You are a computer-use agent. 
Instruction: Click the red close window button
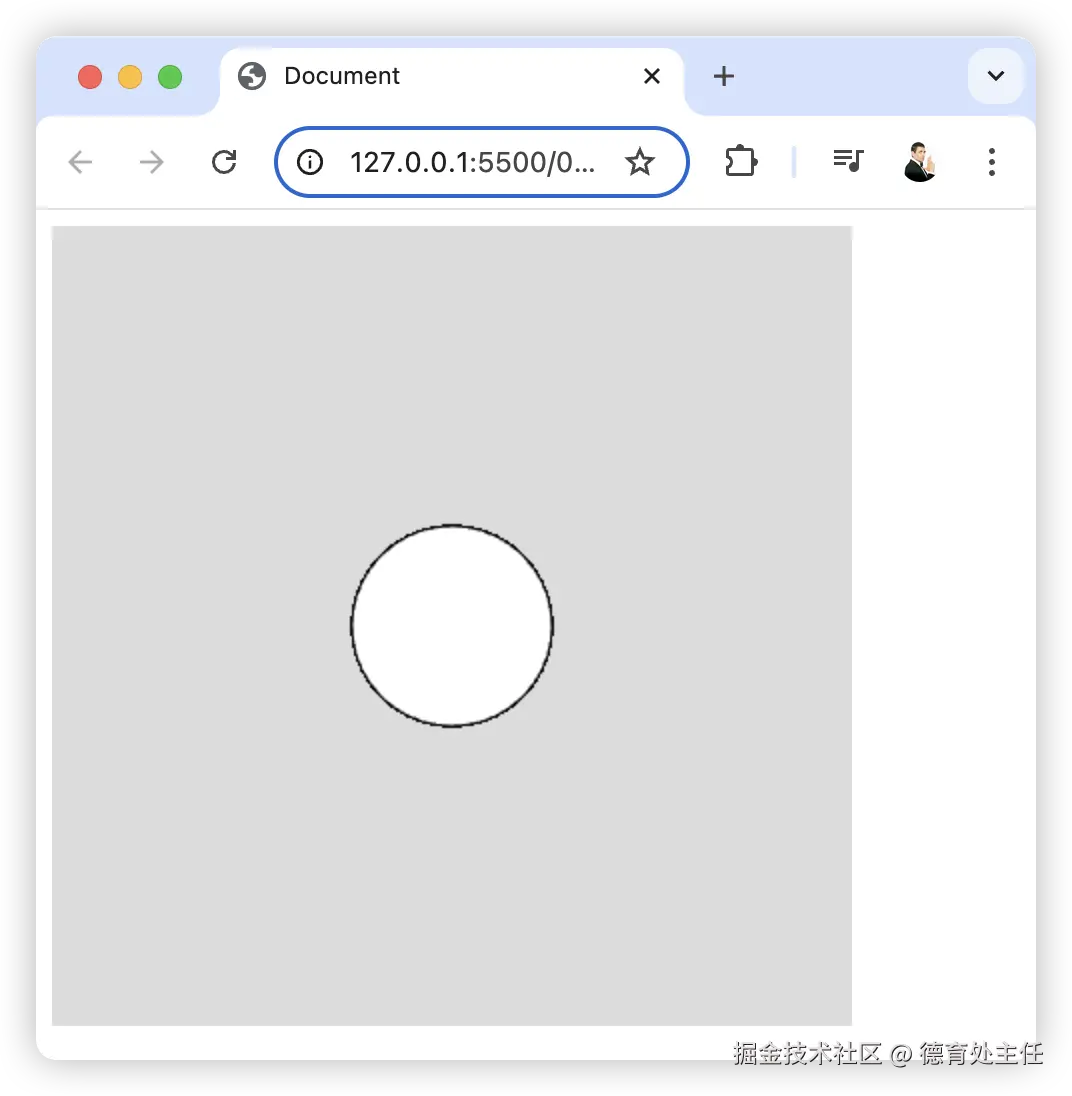click(89, 77)
